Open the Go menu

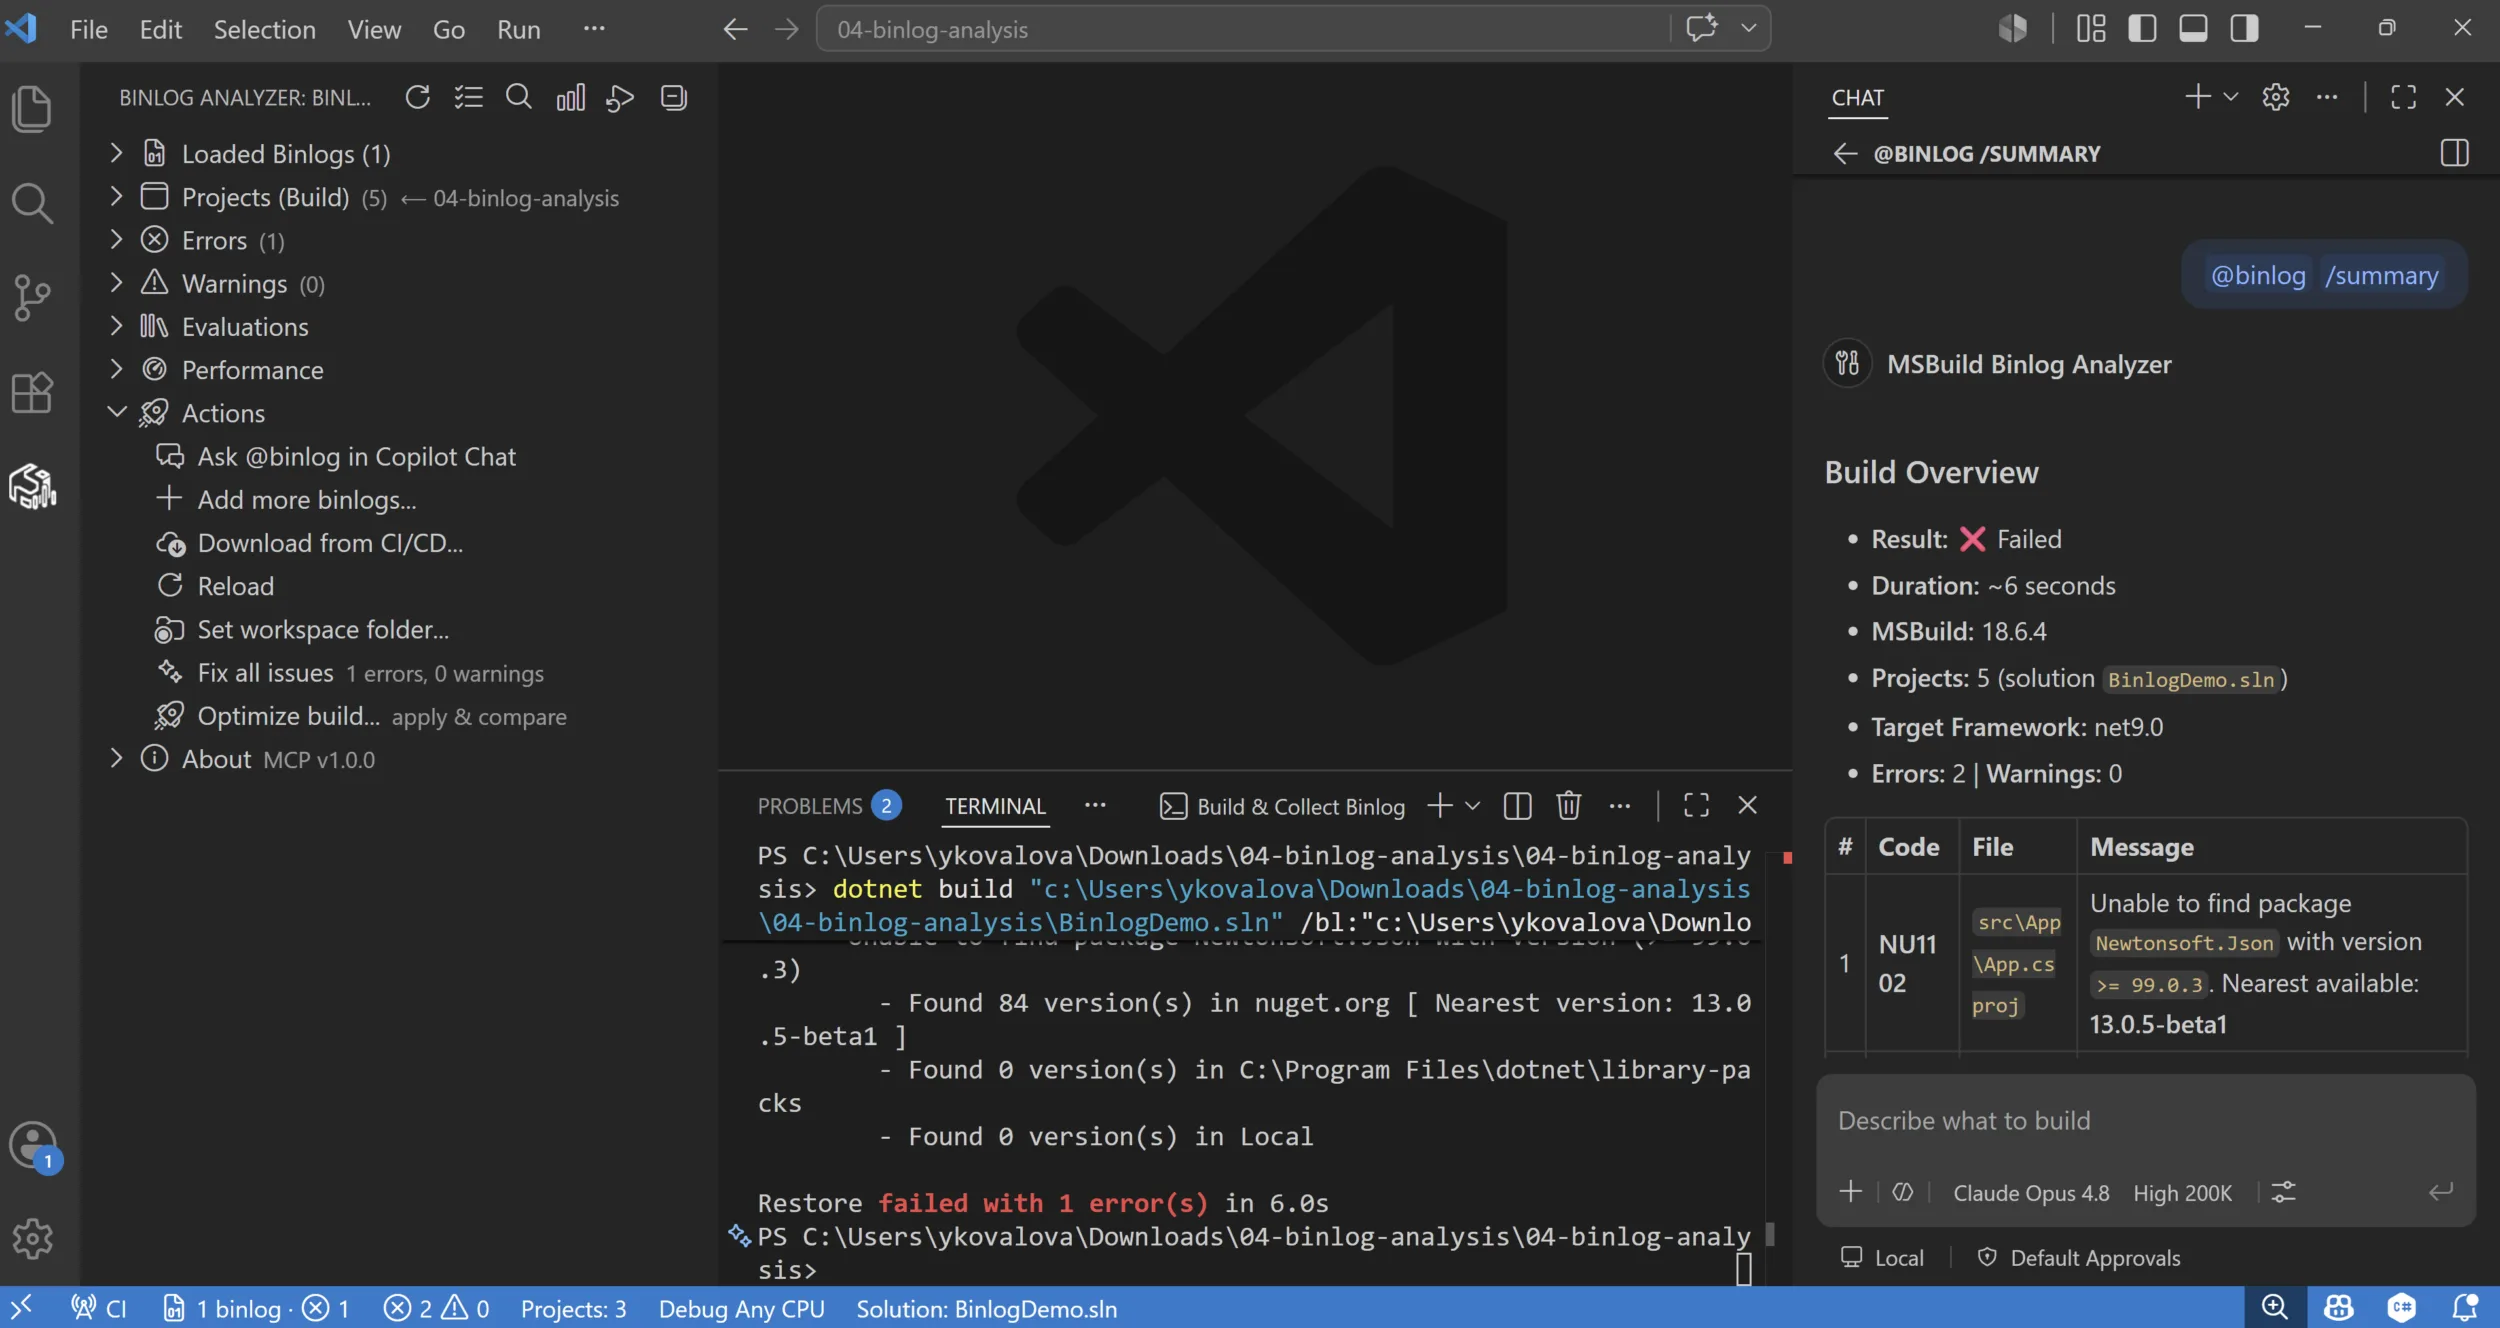click(x=448, y=29)
